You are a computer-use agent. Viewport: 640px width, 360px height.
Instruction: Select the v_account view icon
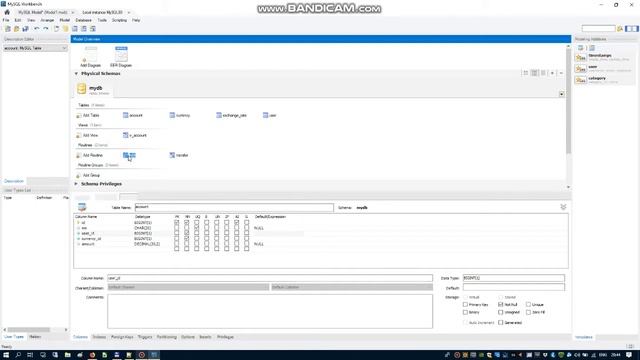tap(126, 135)
